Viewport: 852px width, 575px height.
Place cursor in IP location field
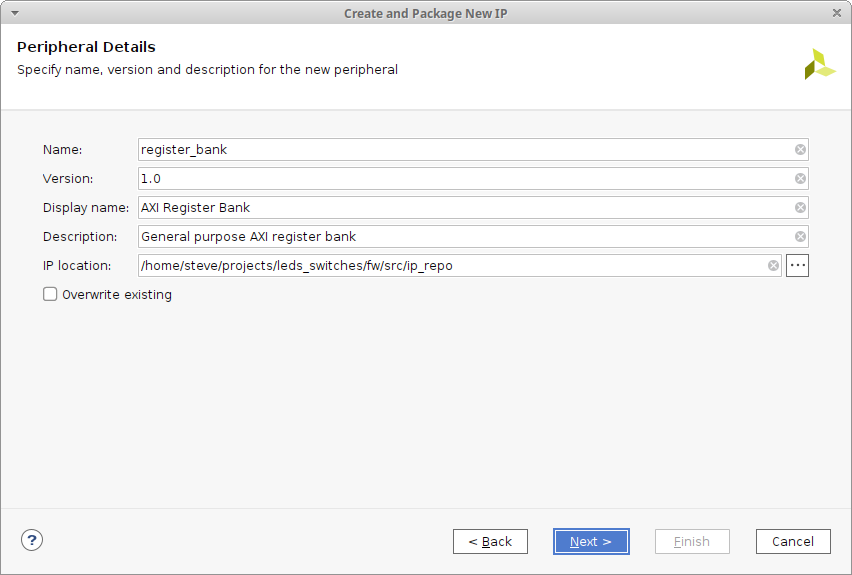tap(450, 266)
